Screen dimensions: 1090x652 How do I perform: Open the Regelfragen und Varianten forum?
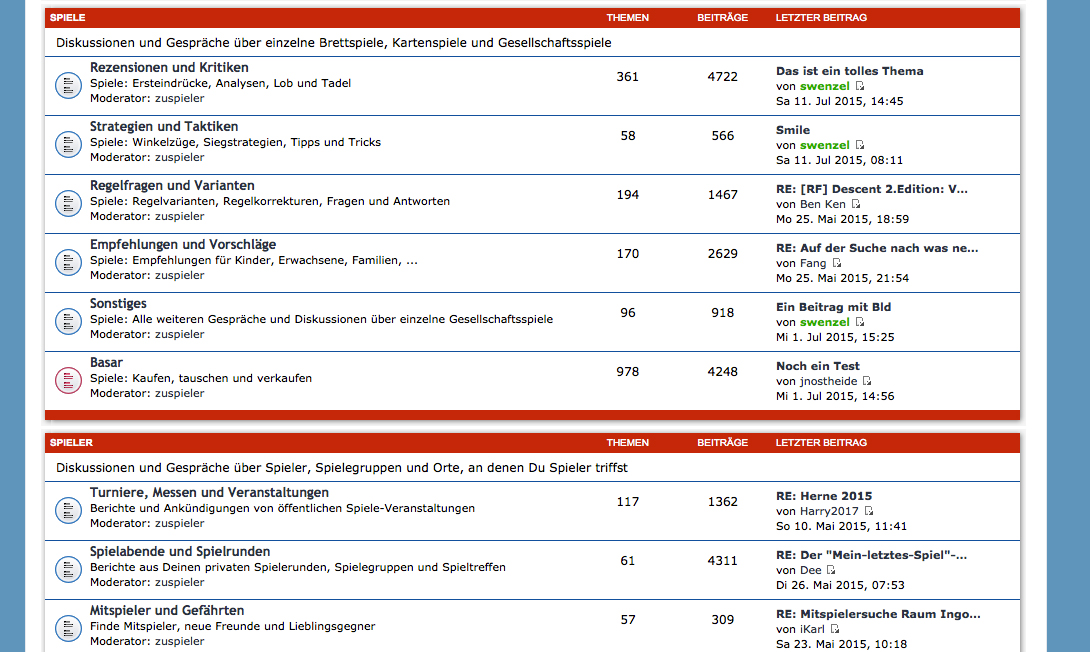pyautogui.click(x=172, y=185)
